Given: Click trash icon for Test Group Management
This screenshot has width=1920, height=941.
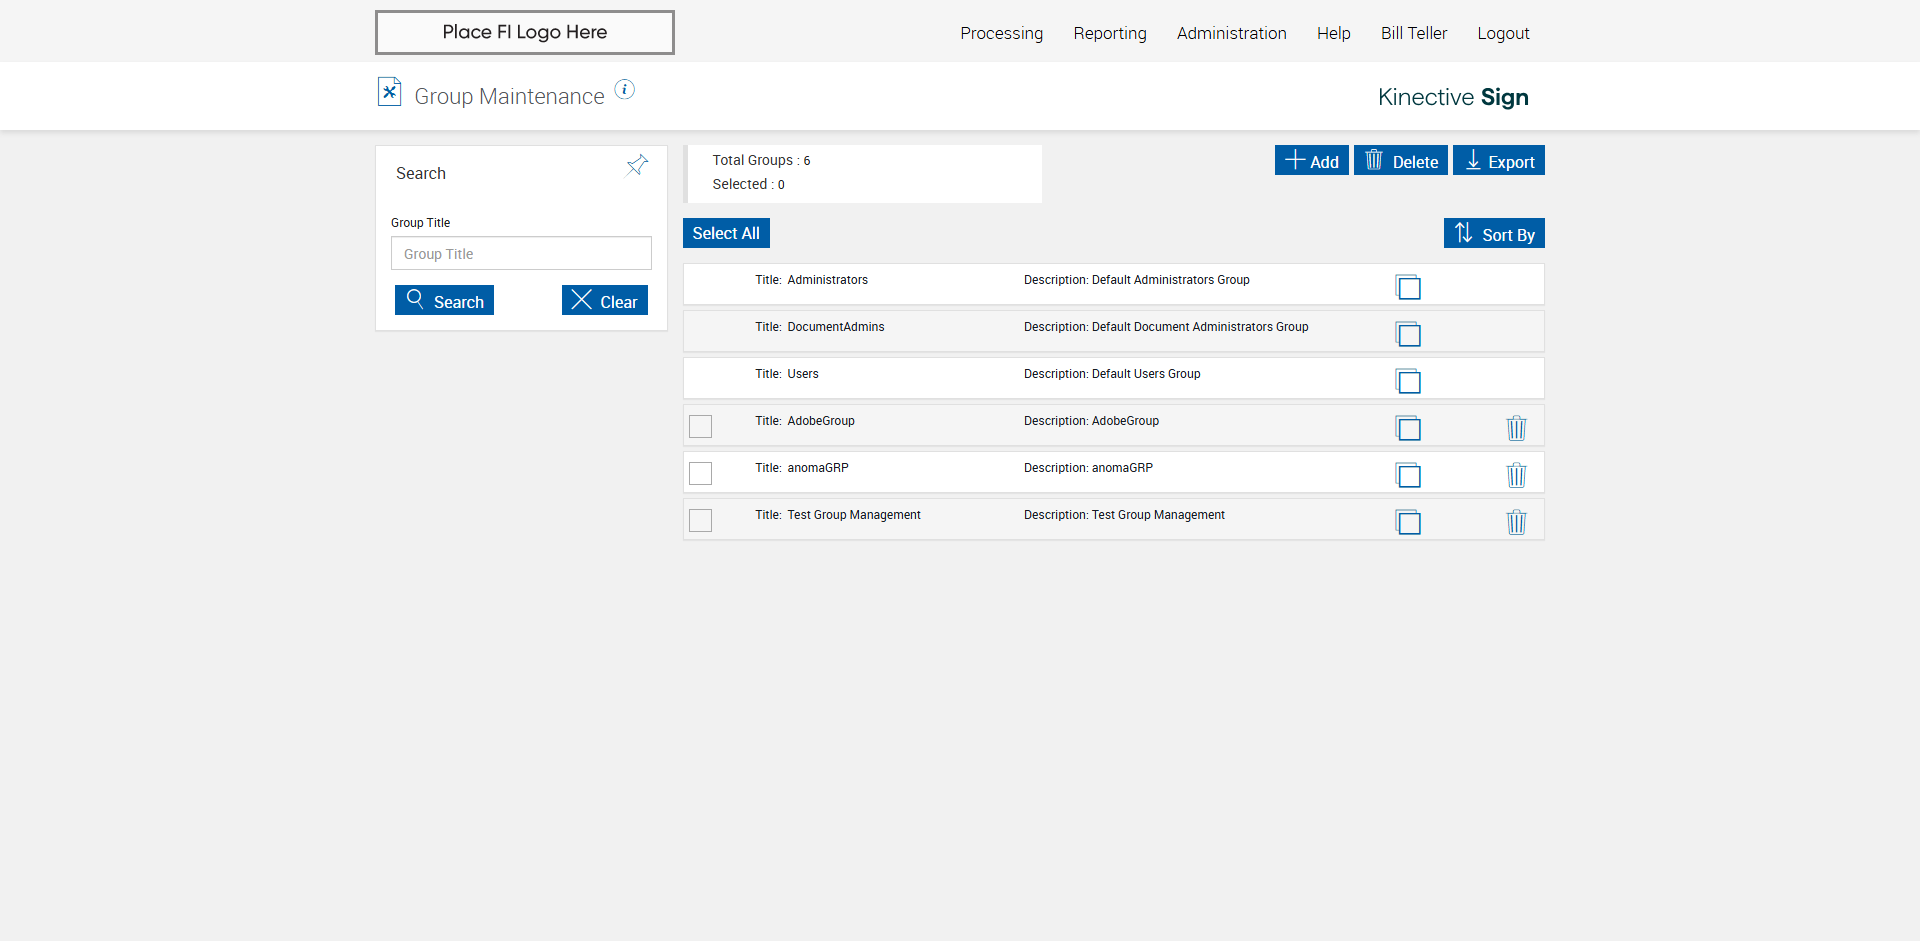Looking at the screenshot, I should pos(1516,522).
